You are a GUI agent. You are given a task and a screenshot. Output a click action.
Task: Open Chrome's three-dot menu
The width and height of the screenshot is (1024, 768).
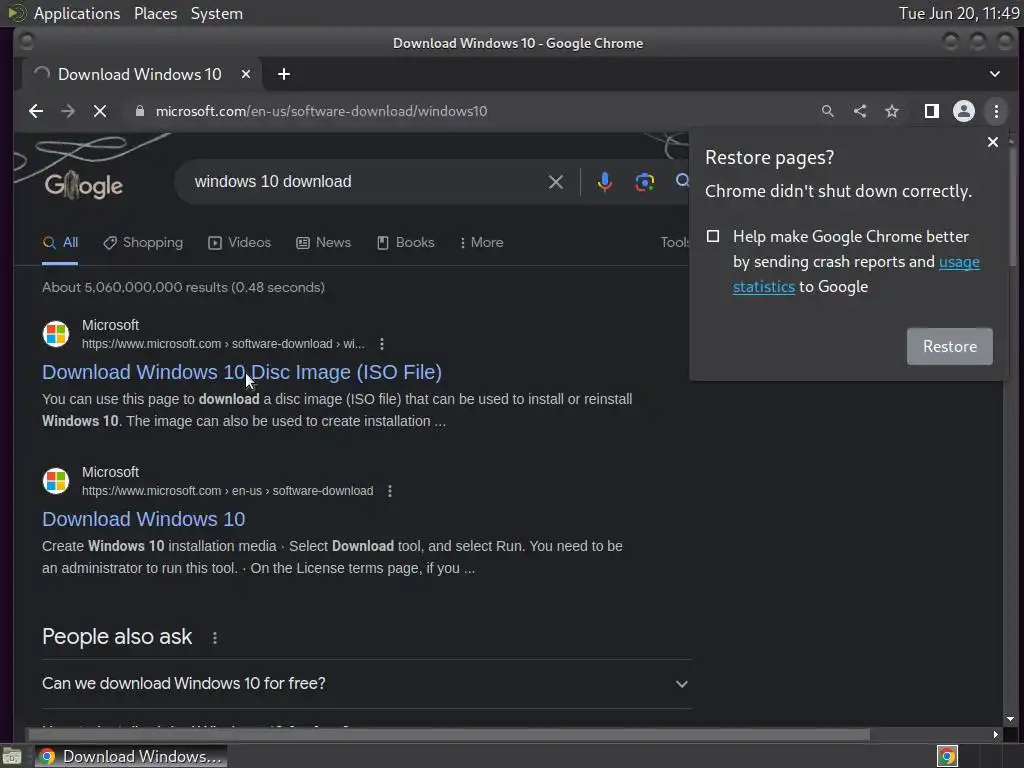[997, 111]
